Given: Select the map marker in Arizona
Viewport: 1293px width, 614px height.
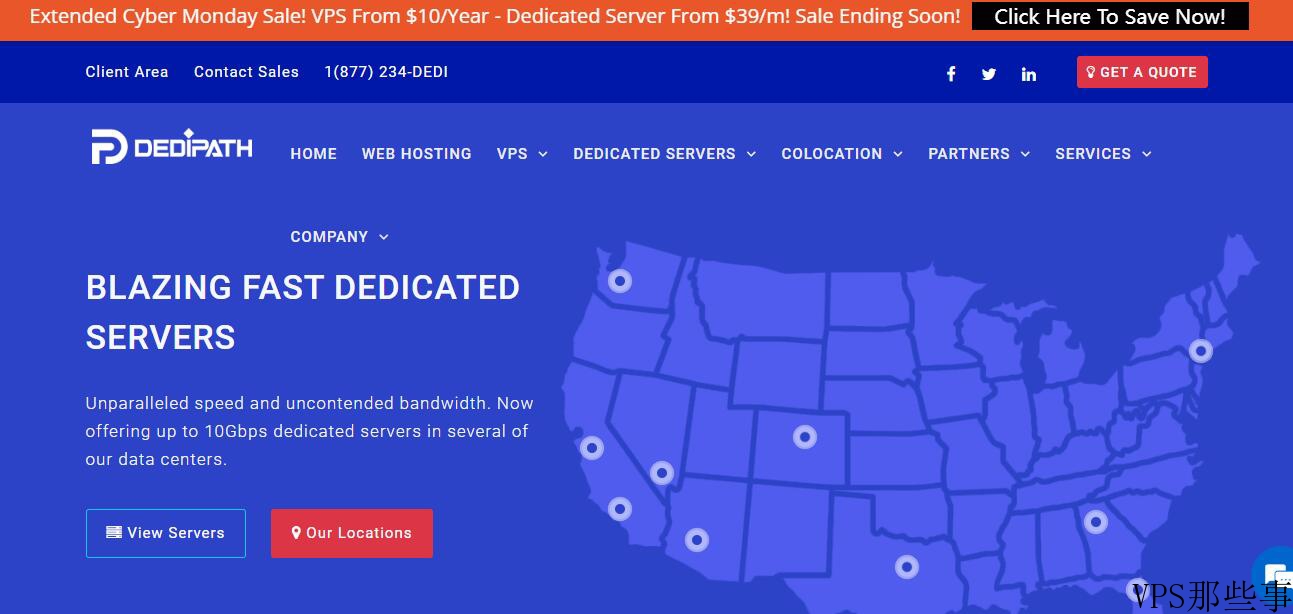Looking at the screenshot, I should [697, 540].
